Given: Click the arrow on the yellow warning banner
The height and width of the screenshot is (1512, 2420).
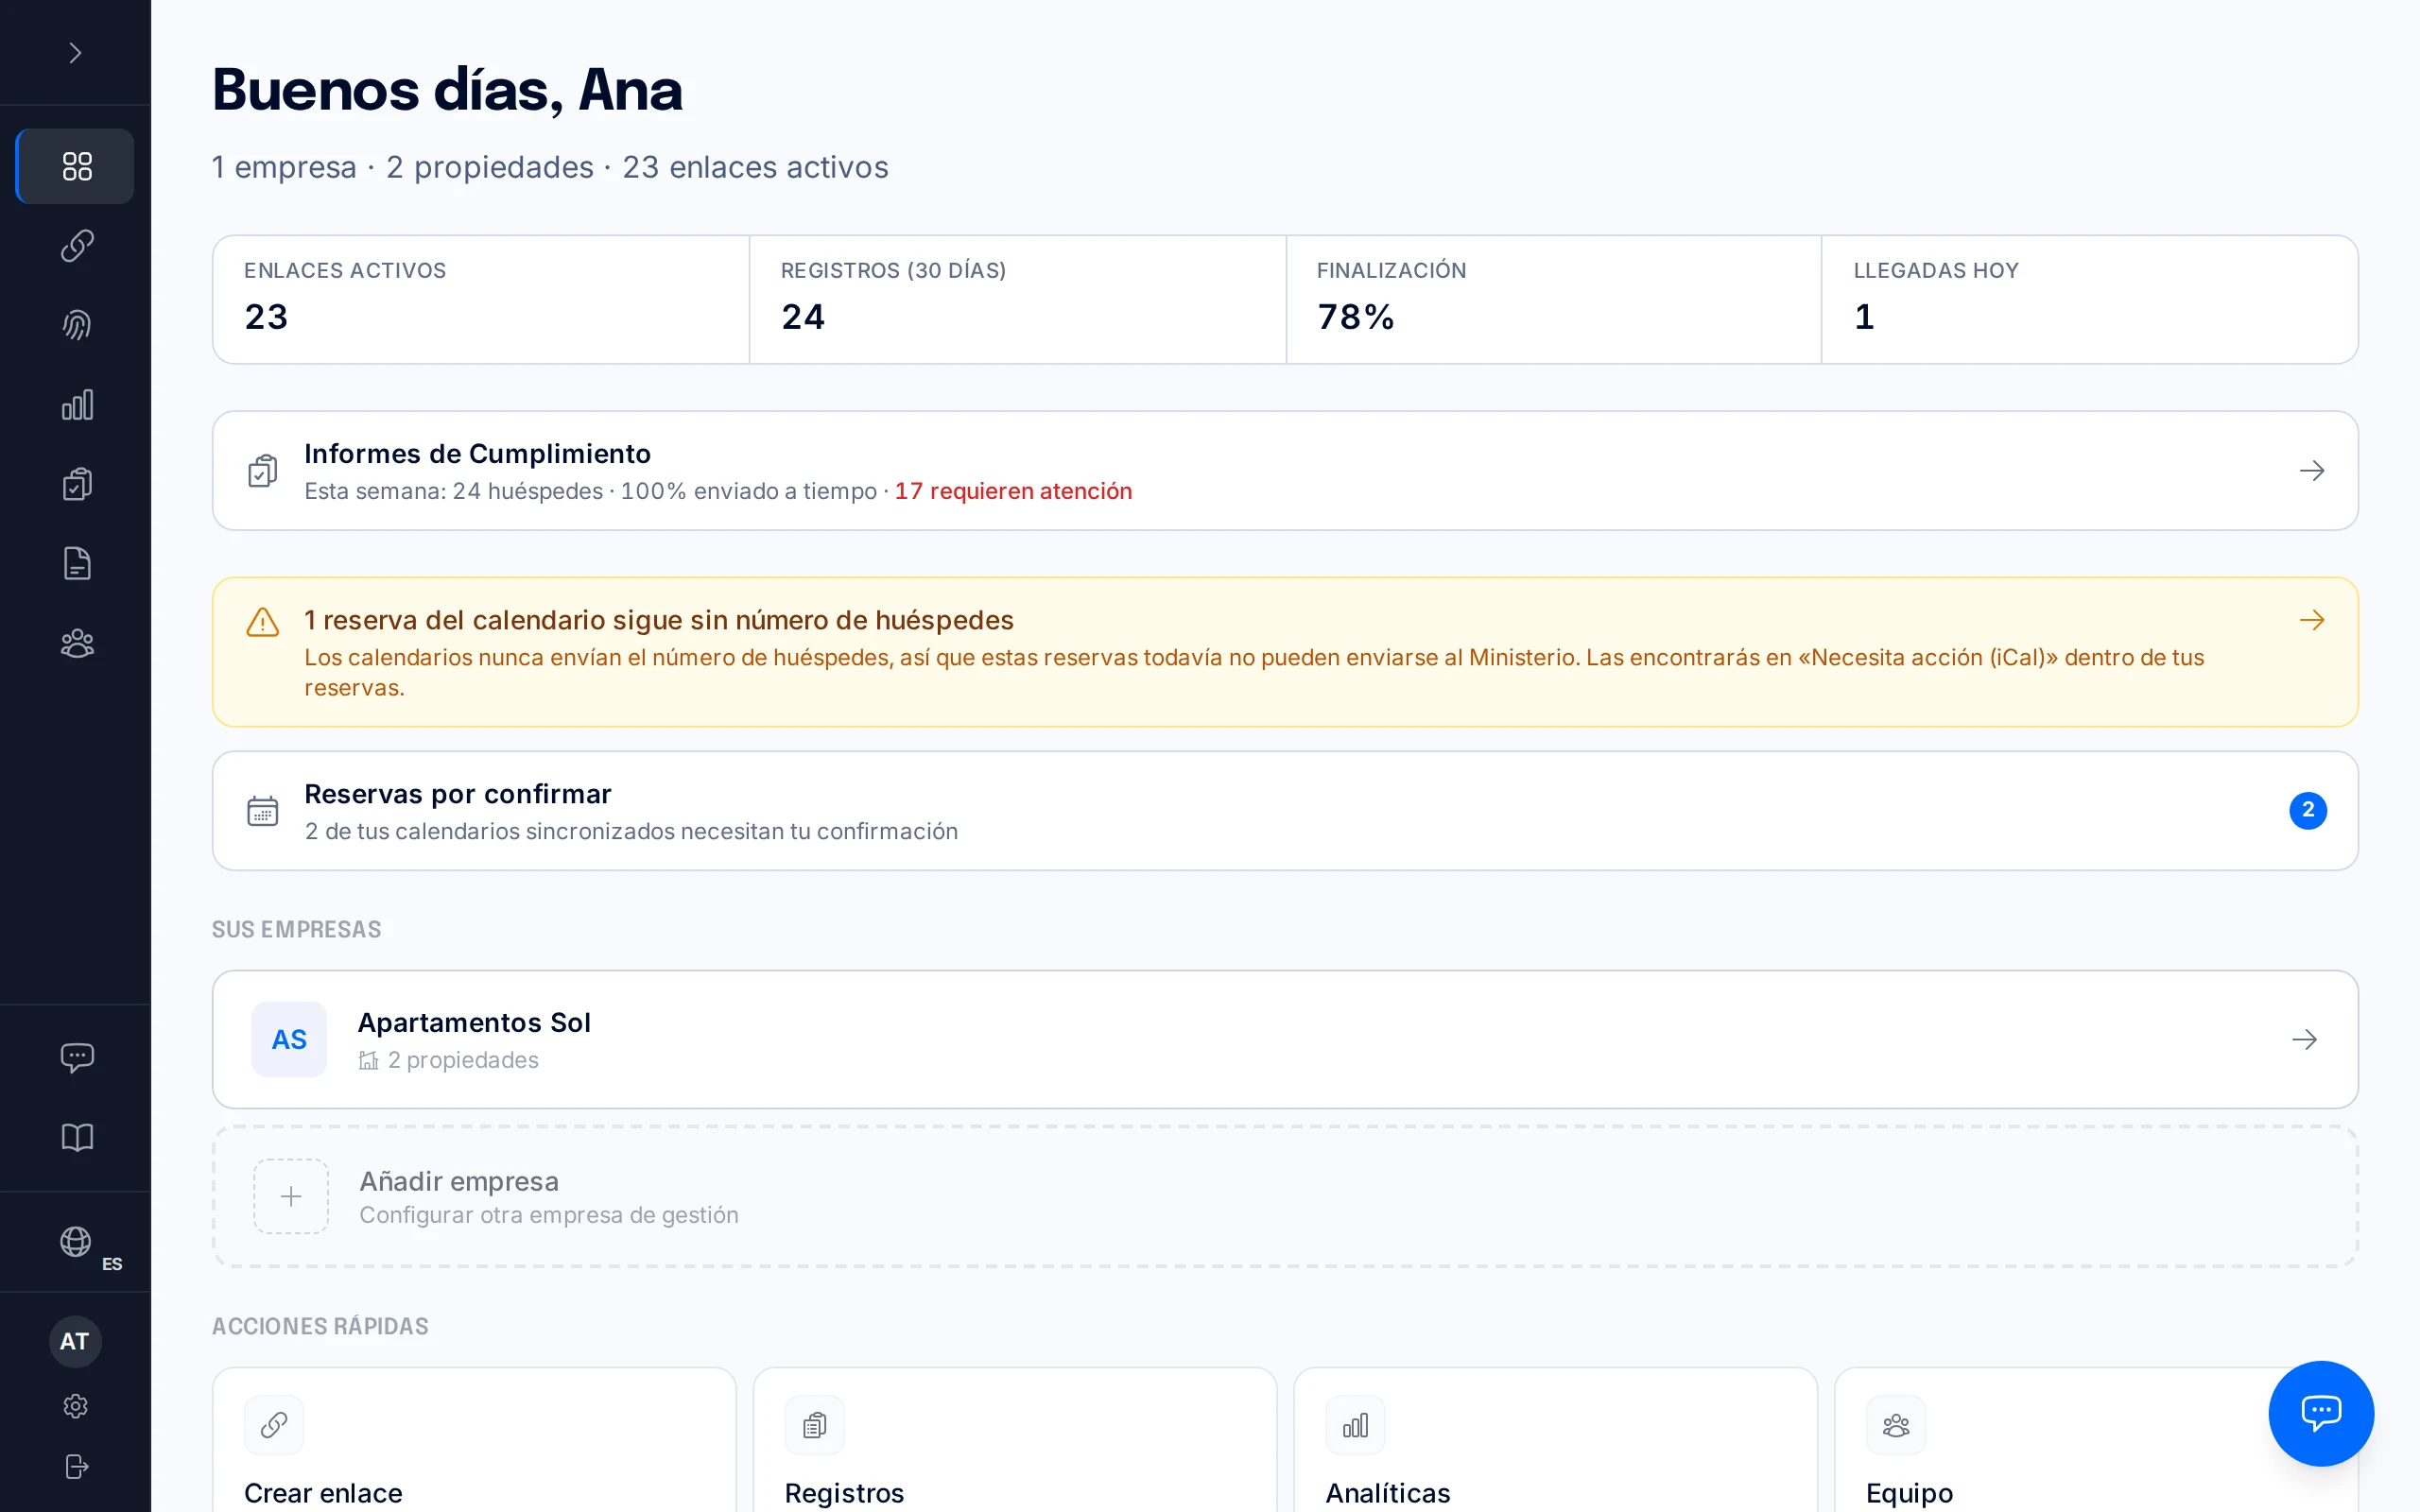Looking at the screenshot, I should [2311, 621].
